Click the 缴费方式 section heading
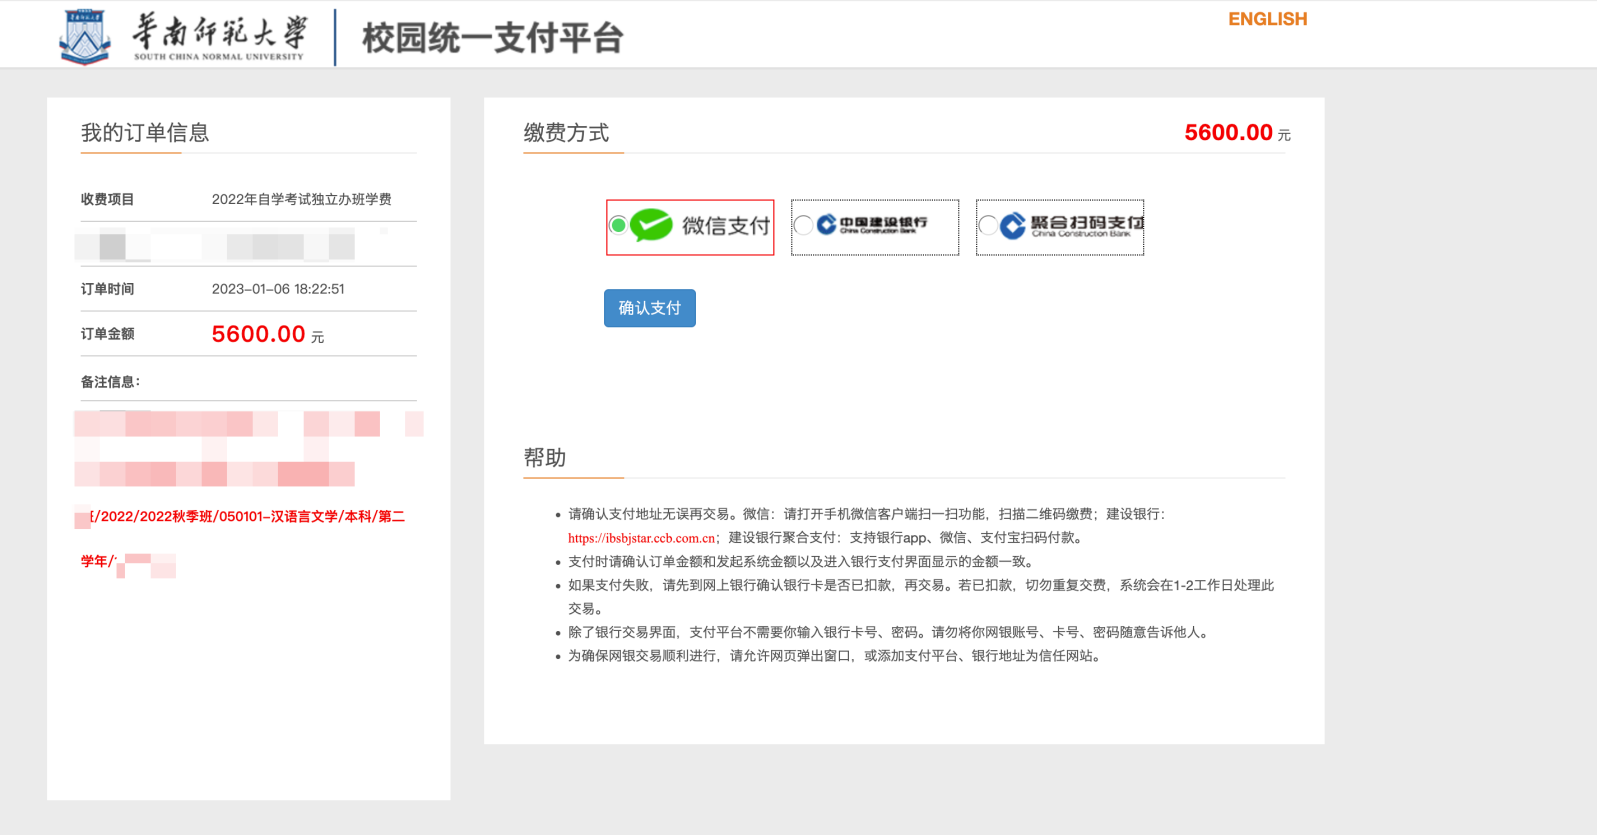Screen dimensions: 1597x835 pyautogui.click(x=566, y=133)
